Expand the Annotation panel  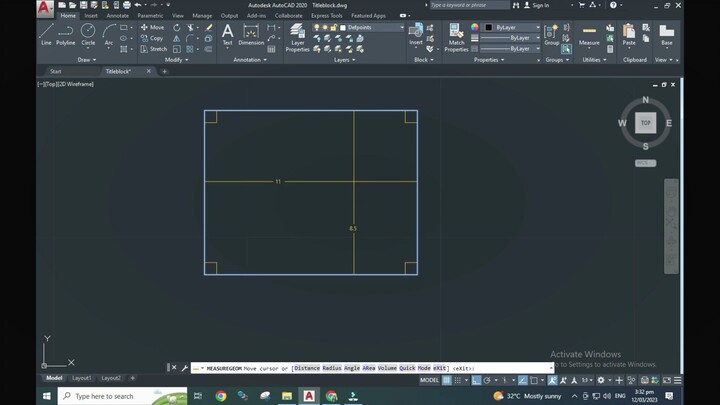[250, 60]
